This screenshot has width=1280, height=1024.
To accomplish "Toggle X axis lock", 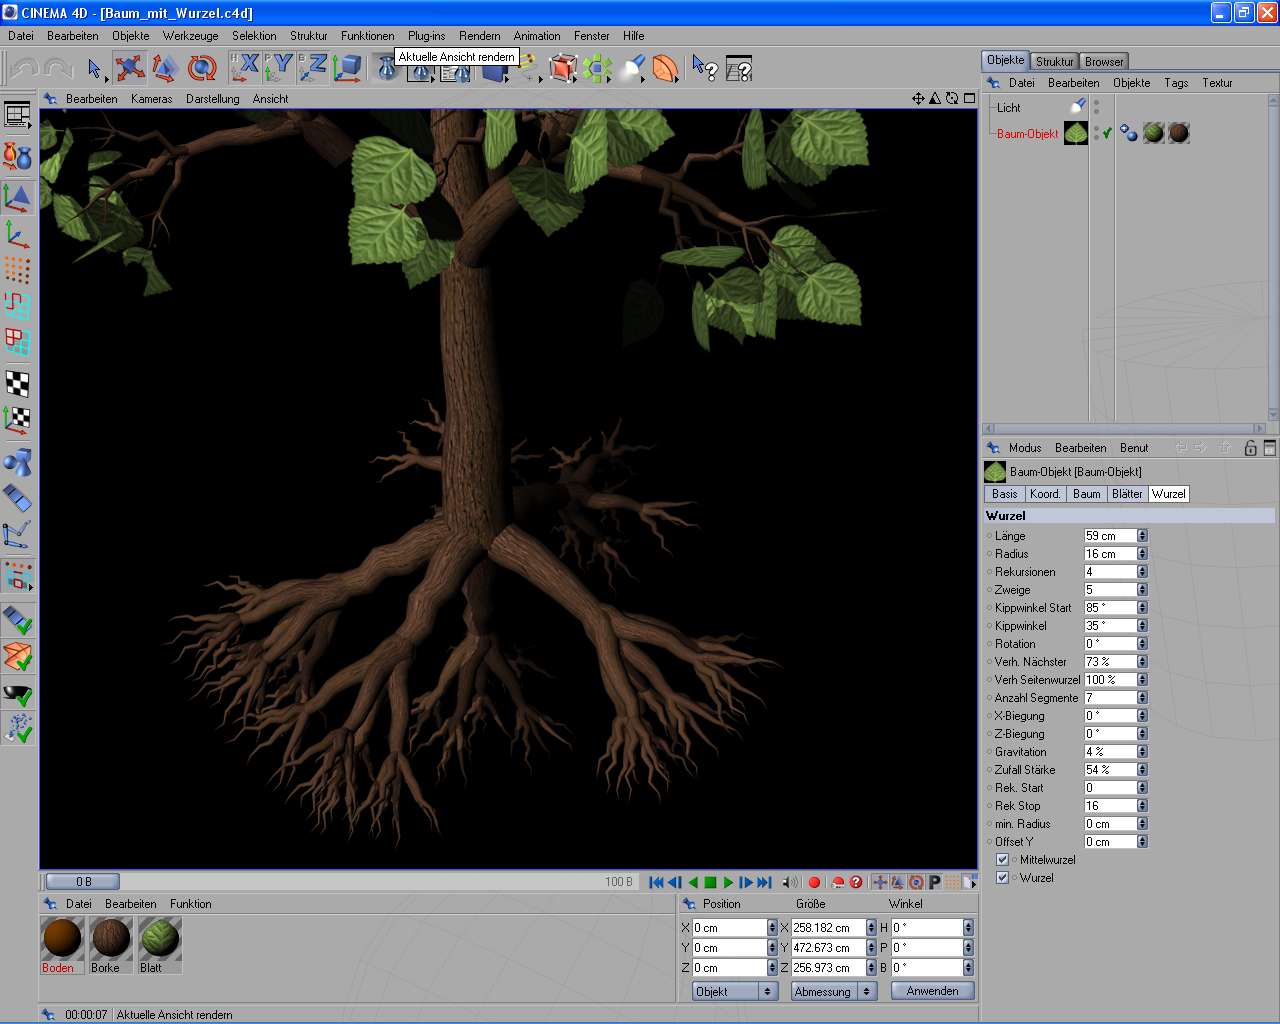I will tap(245, 68).
